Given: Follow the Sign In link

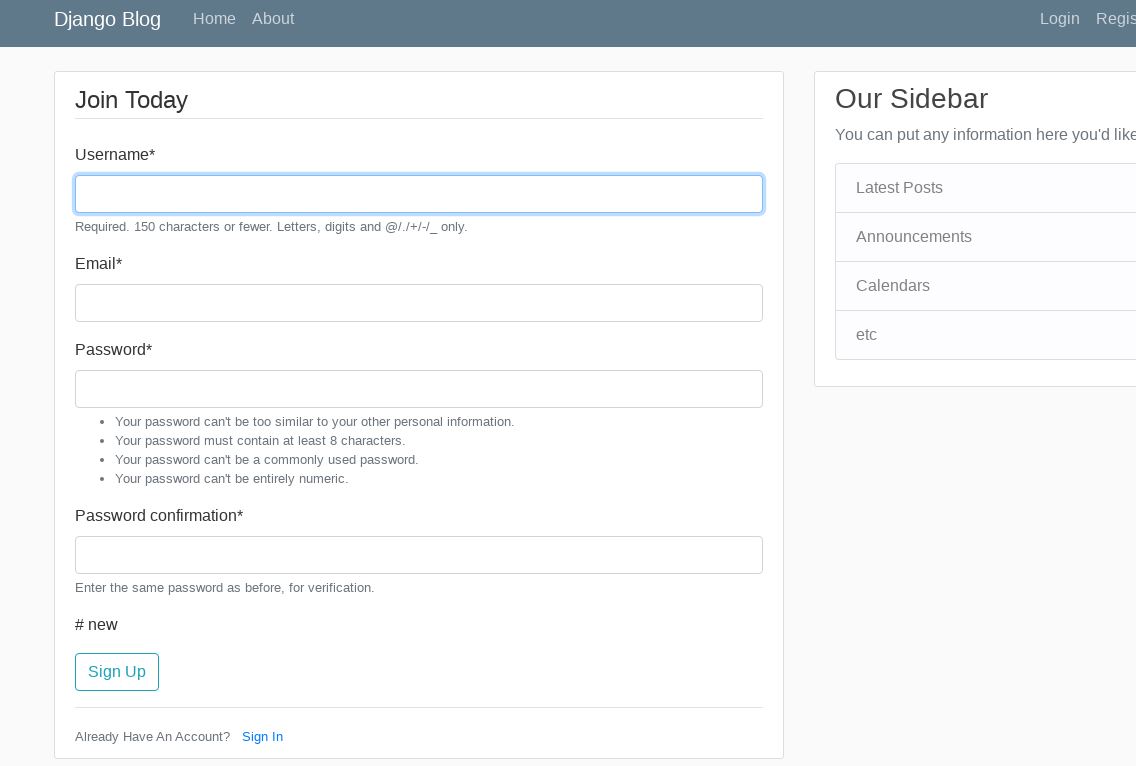Looking at the screenshot, I should pyautogui.click(x=262, y=737).
